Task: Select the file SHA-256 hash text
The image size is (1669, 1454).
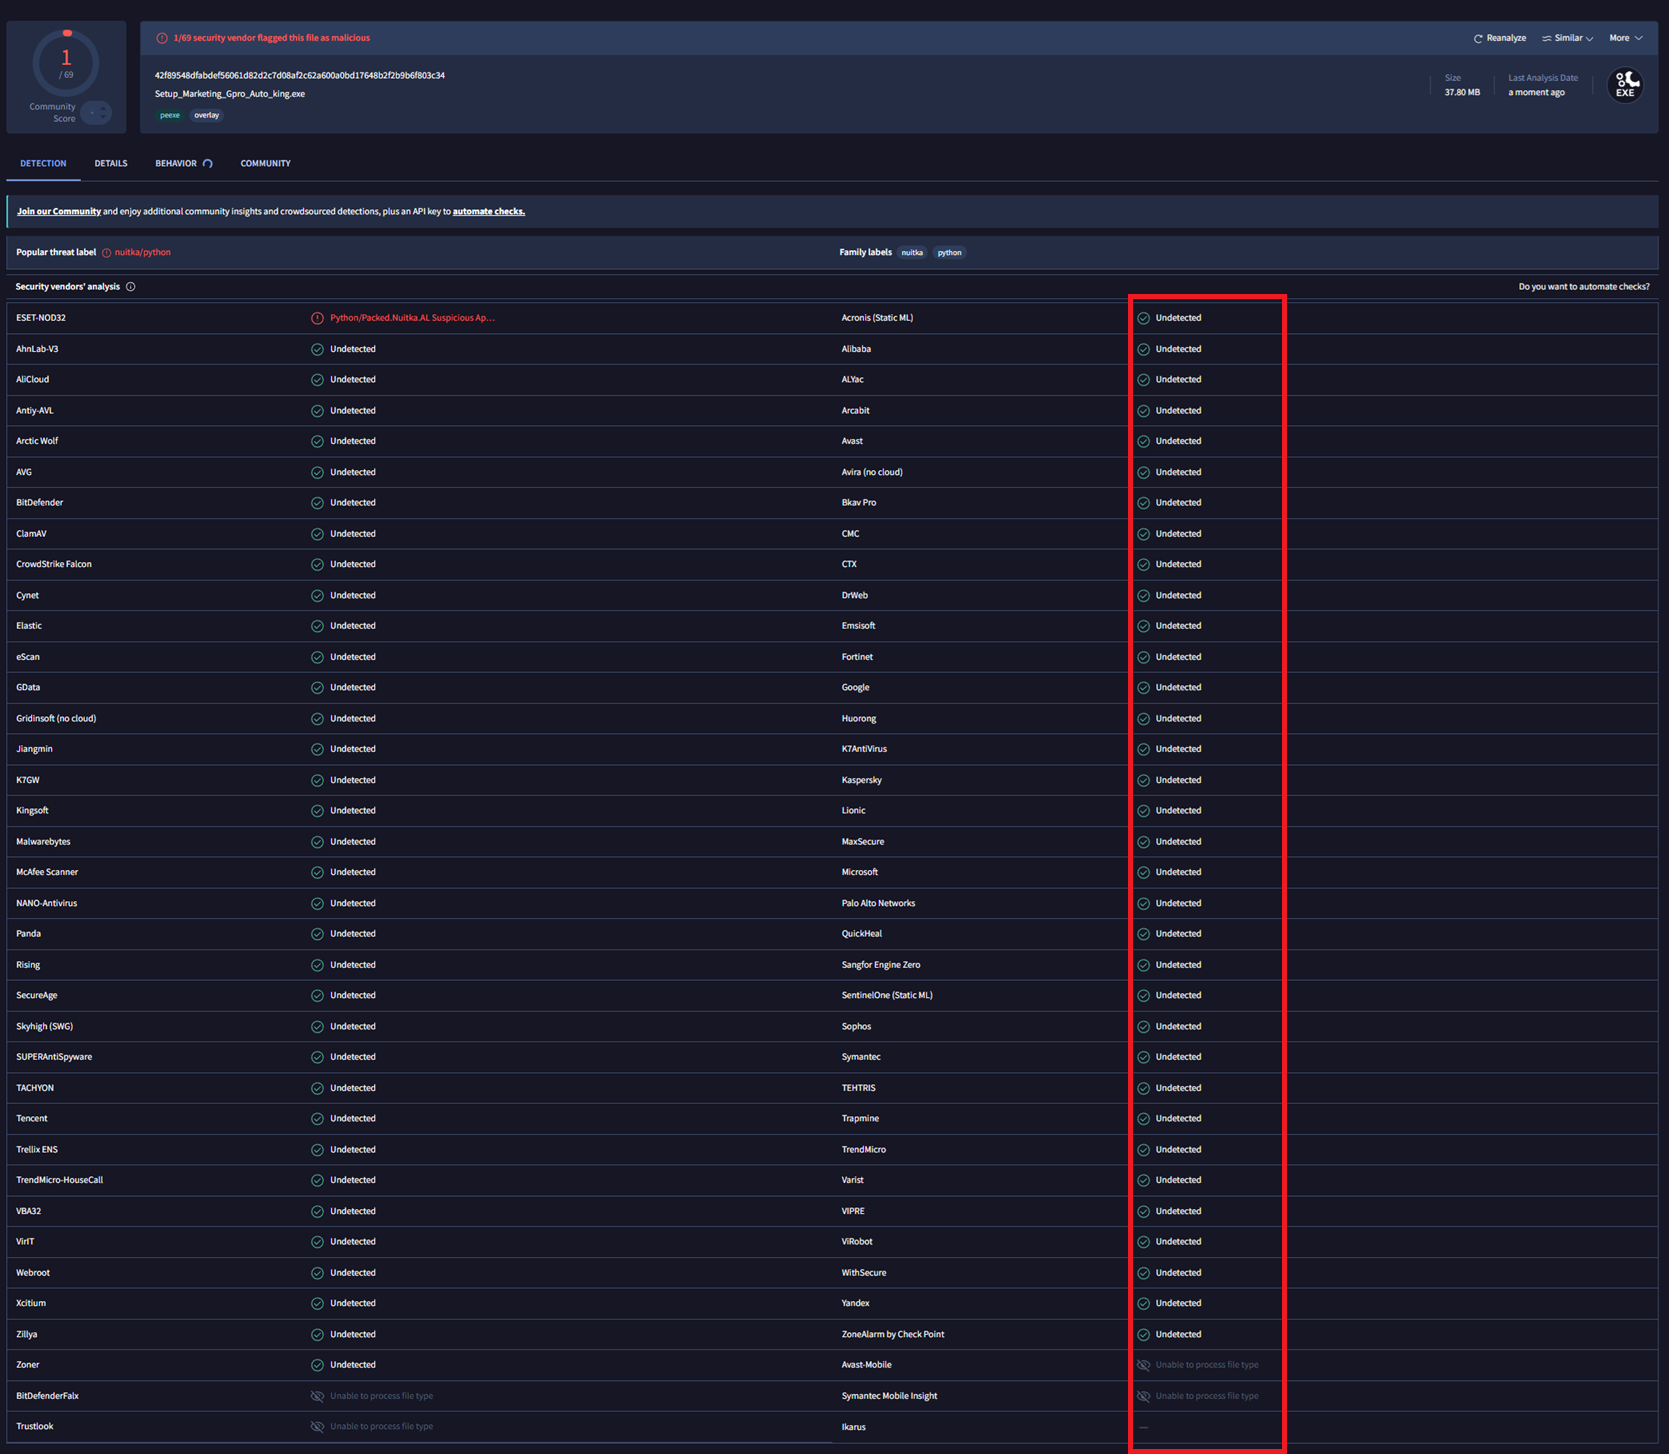Action: point(300,75)
